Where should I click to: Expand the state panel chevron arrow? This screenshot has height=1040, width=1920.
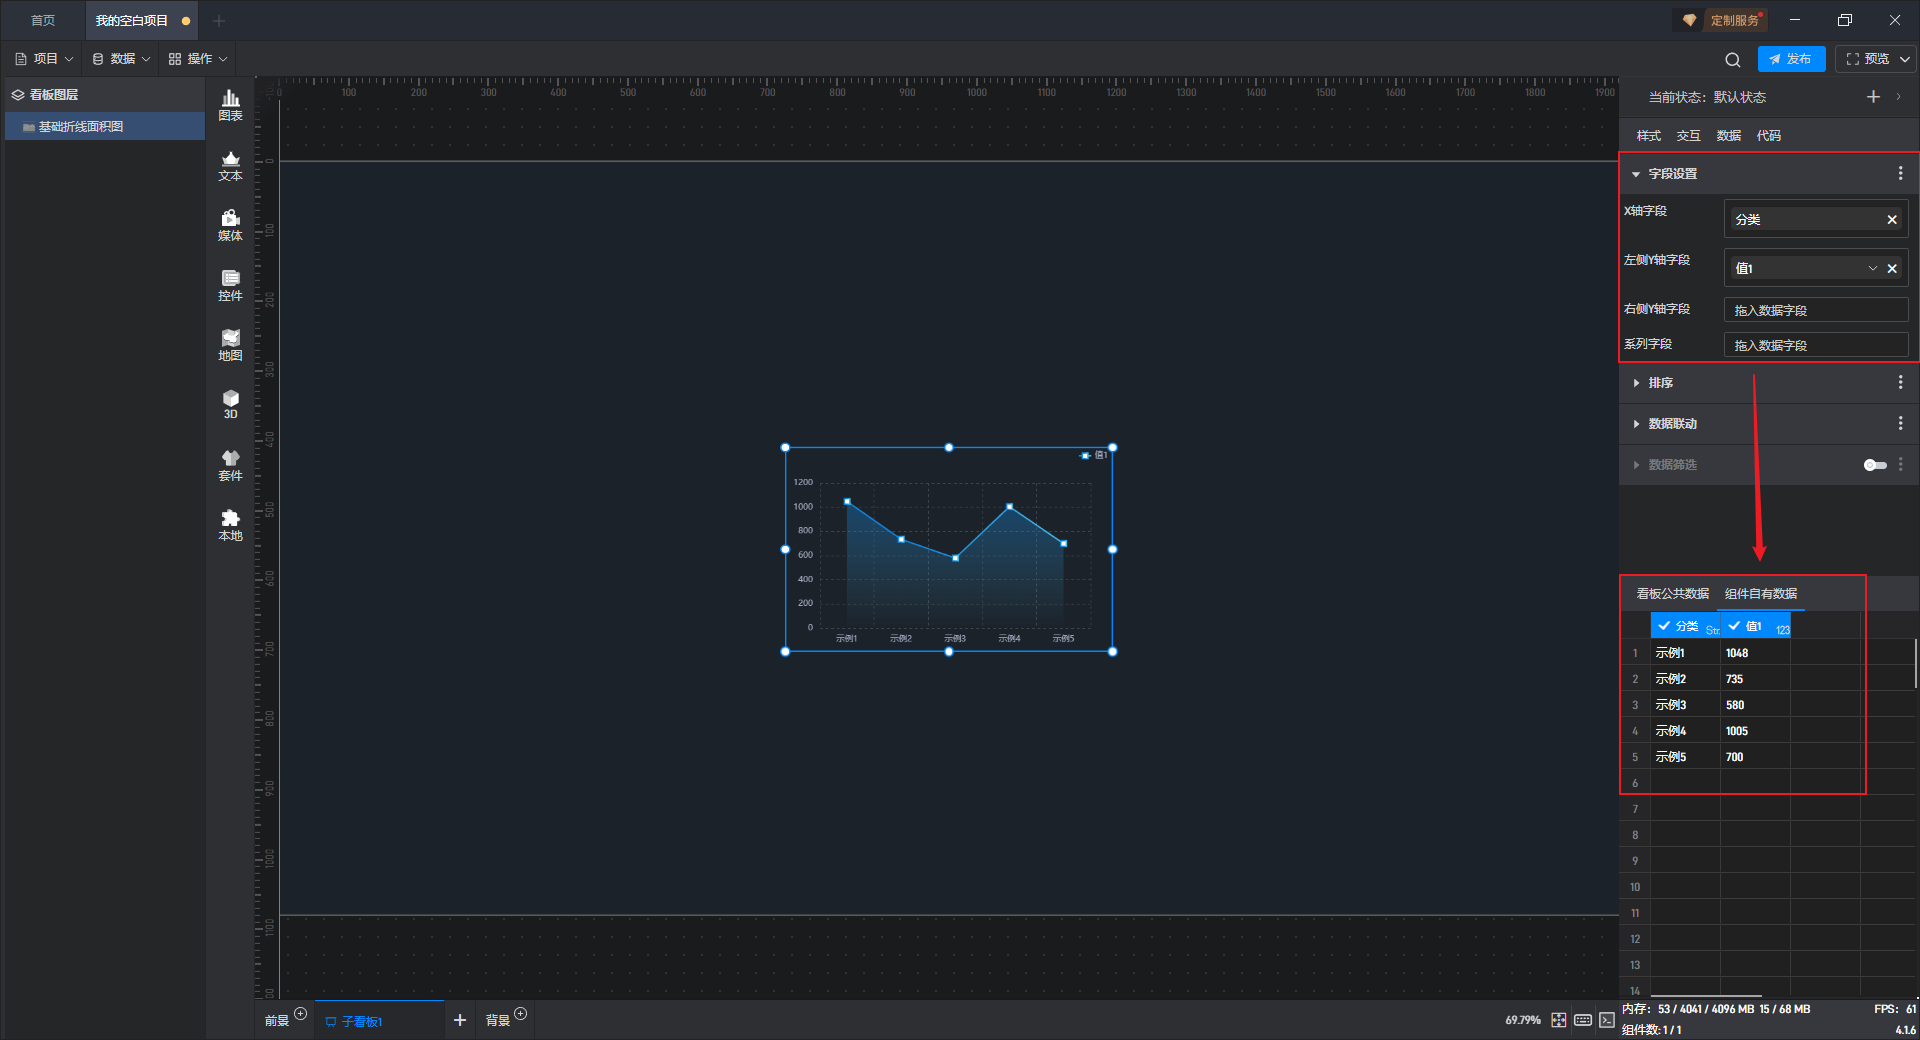pyautogui.click(x=1899, y=97)
